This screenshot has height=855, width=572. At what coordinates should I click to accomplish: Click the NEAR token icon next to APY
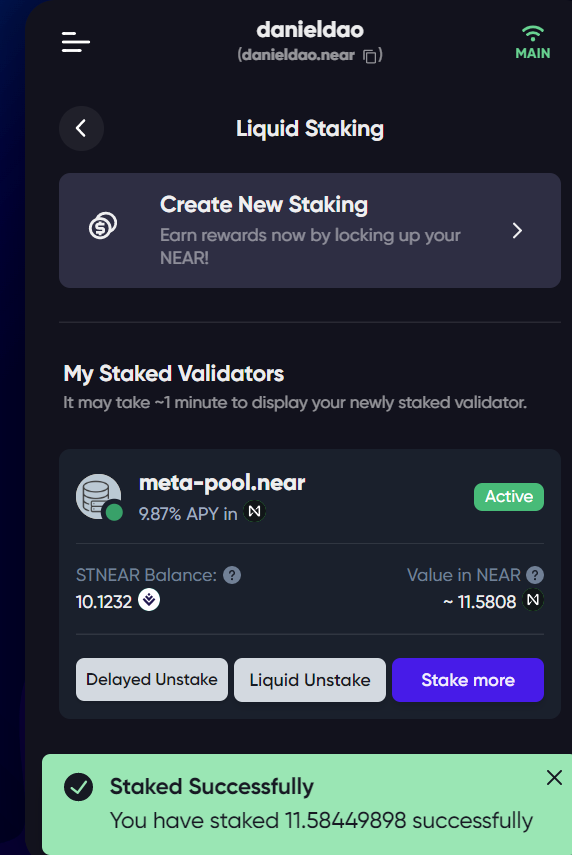(254, 511)
